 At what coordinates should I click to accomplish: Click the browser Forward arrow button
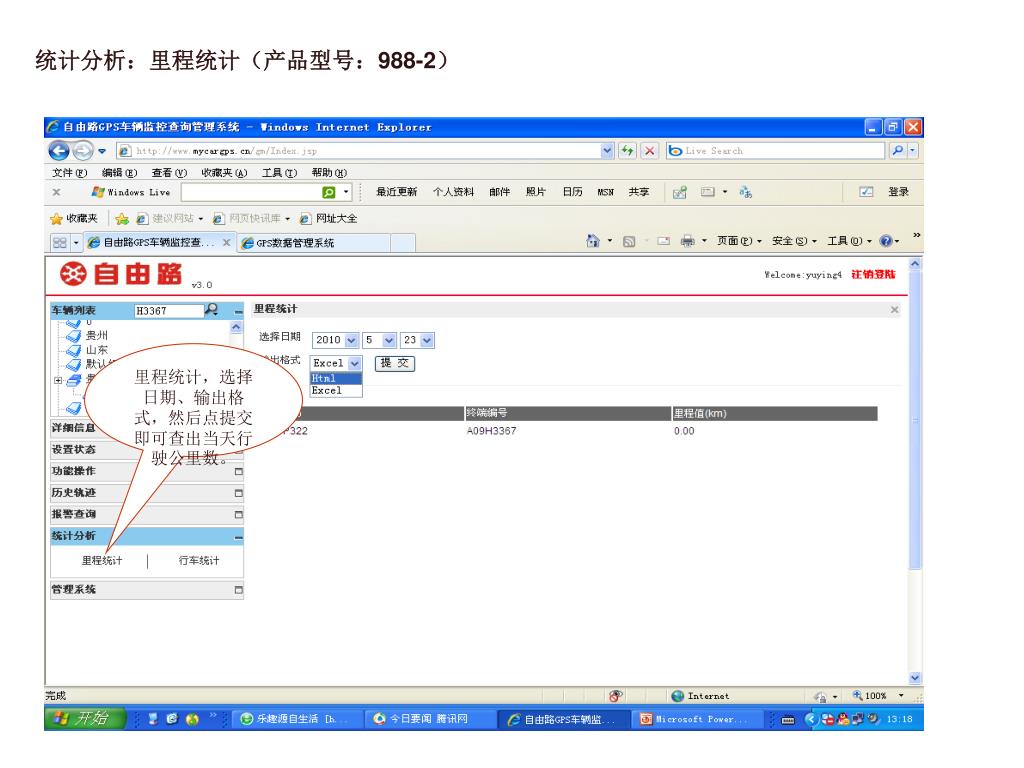pos(83,151)
